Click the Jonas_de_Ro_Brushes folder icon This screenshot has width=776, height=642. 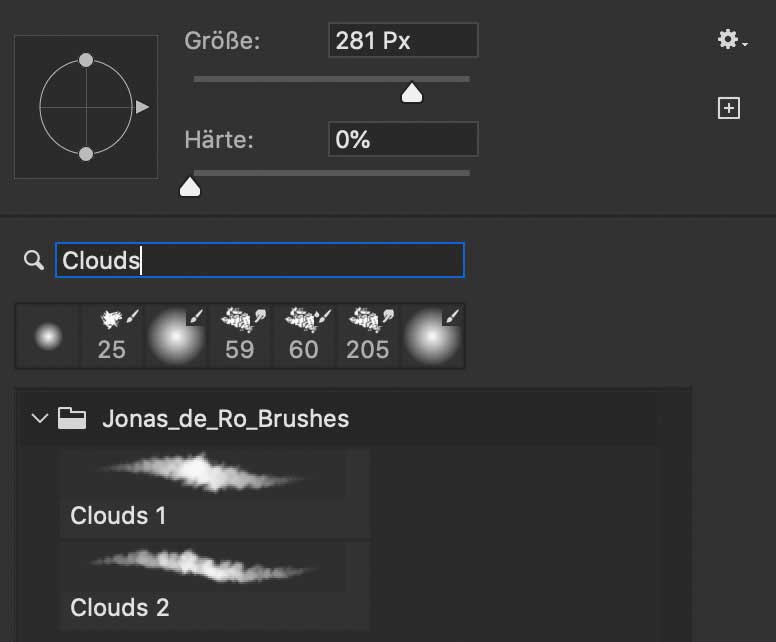(x=71, y=418)
